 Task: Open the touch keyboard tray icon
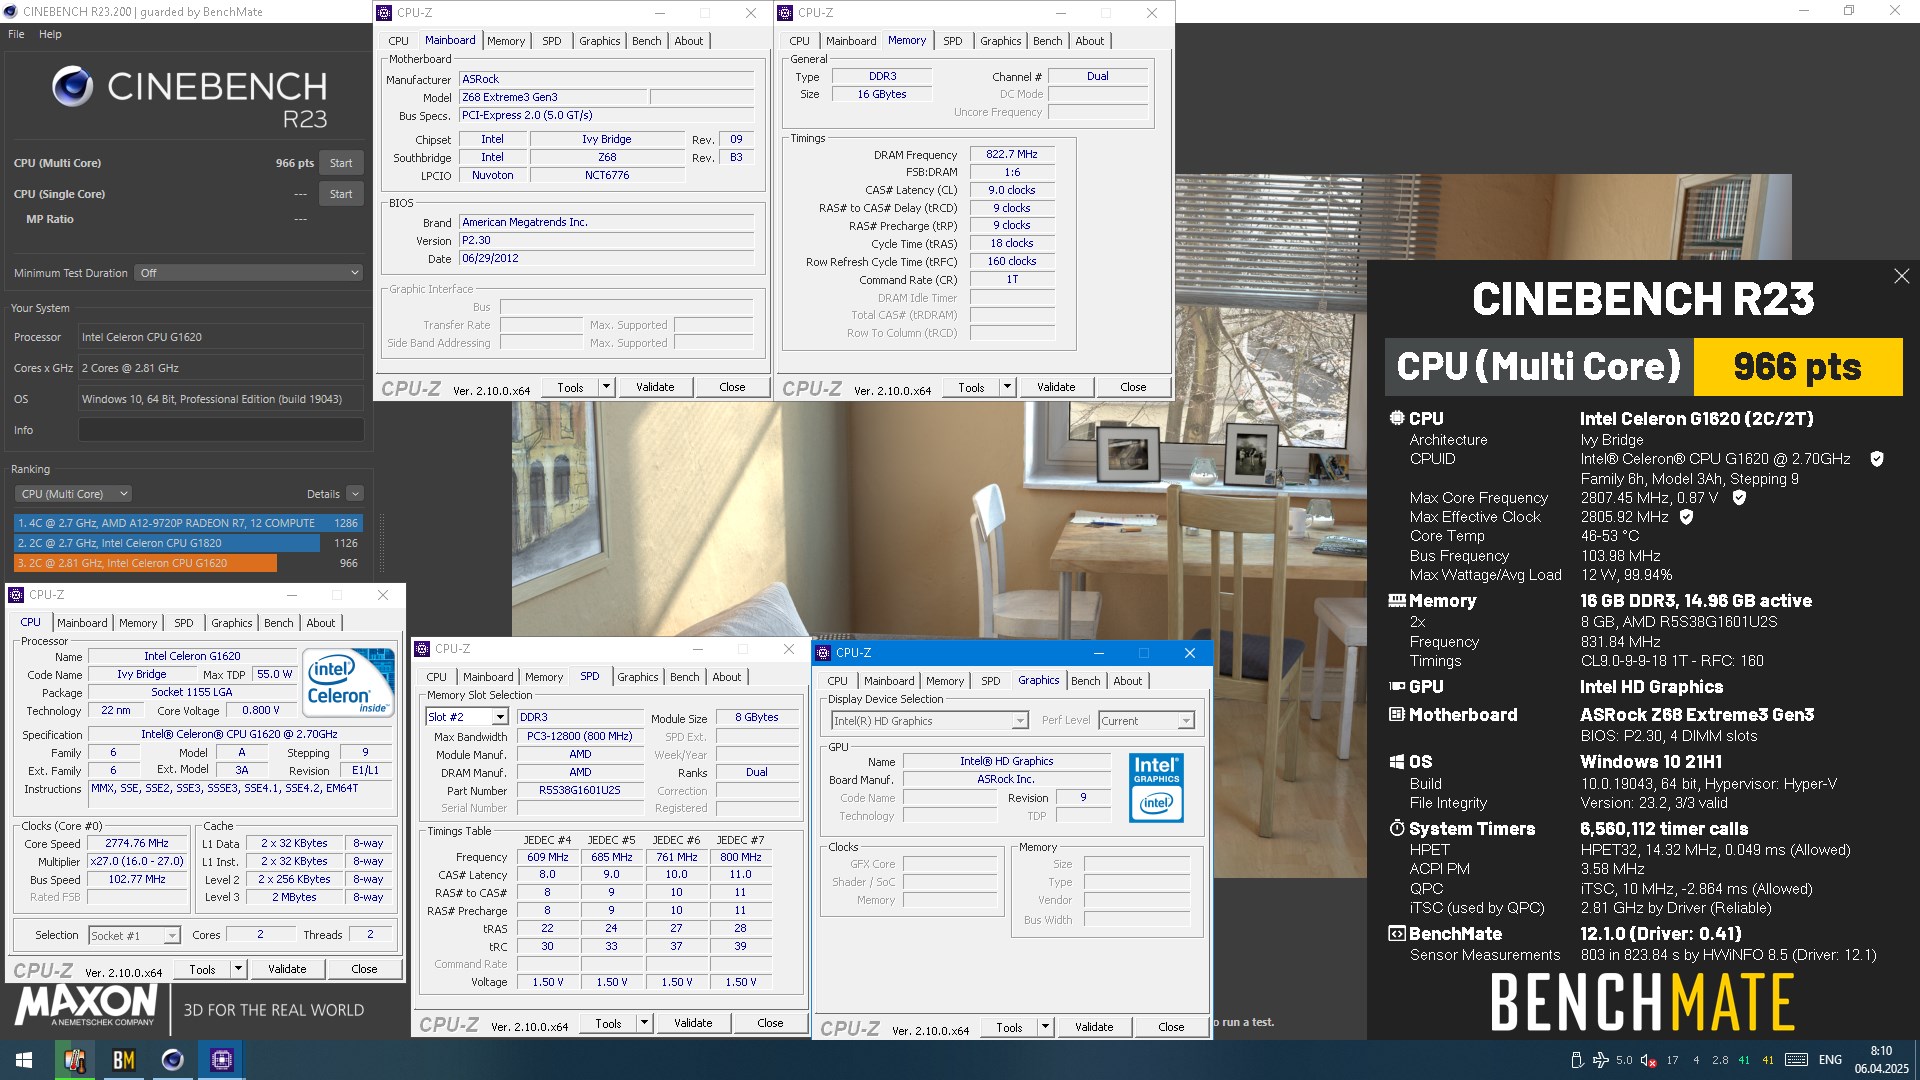click(x=1796, y=1060)
